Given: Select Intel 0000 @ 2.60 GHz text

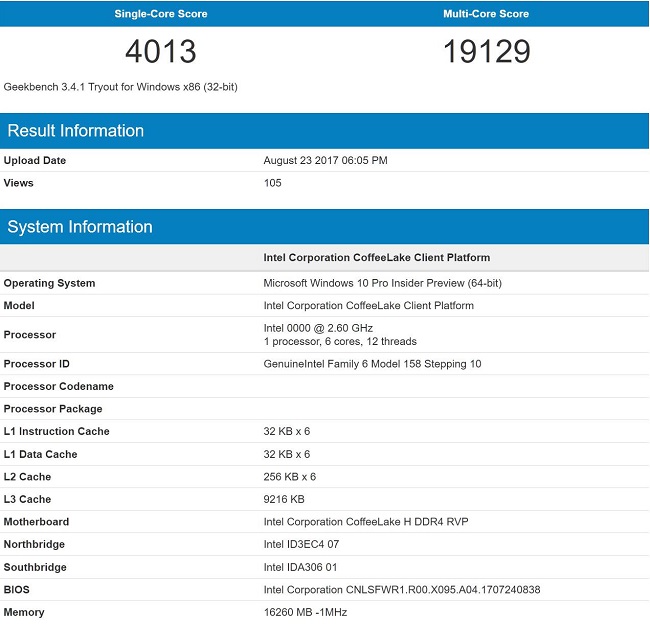Looking at the screenshot, I should tap(318, 328).
